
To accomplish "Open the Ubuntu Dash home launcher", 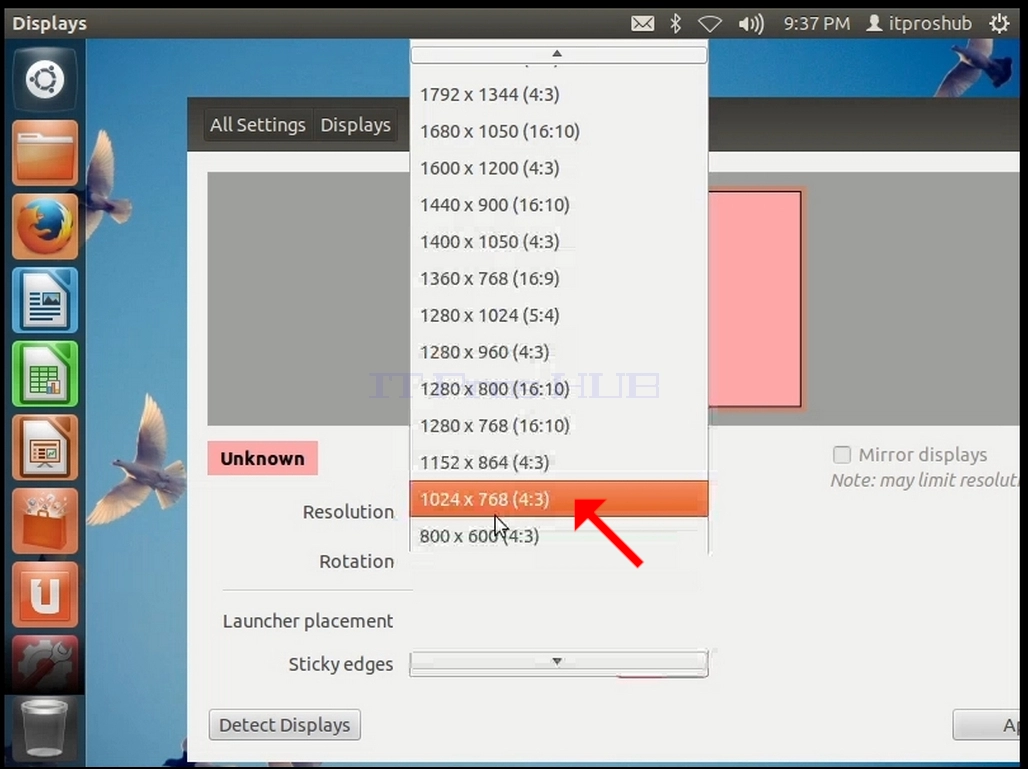I will click(x=45, y=80).
